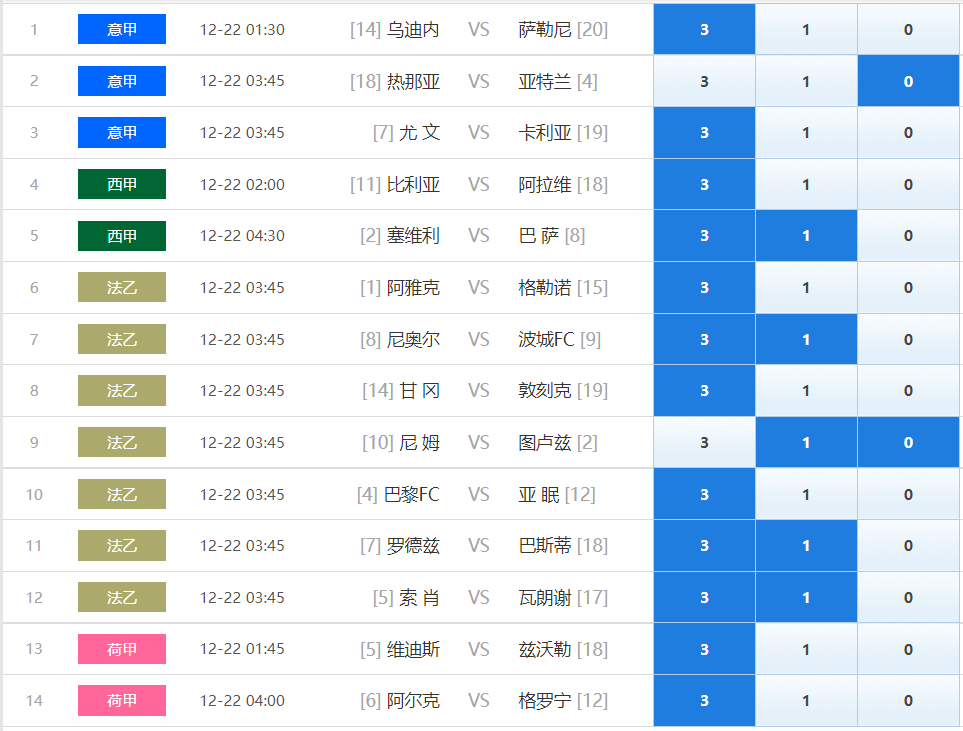Toggle win (3) for match 9 尼姆 vs 图卢兹
Viewport: 963px width, 731px height.
[704, 442]
